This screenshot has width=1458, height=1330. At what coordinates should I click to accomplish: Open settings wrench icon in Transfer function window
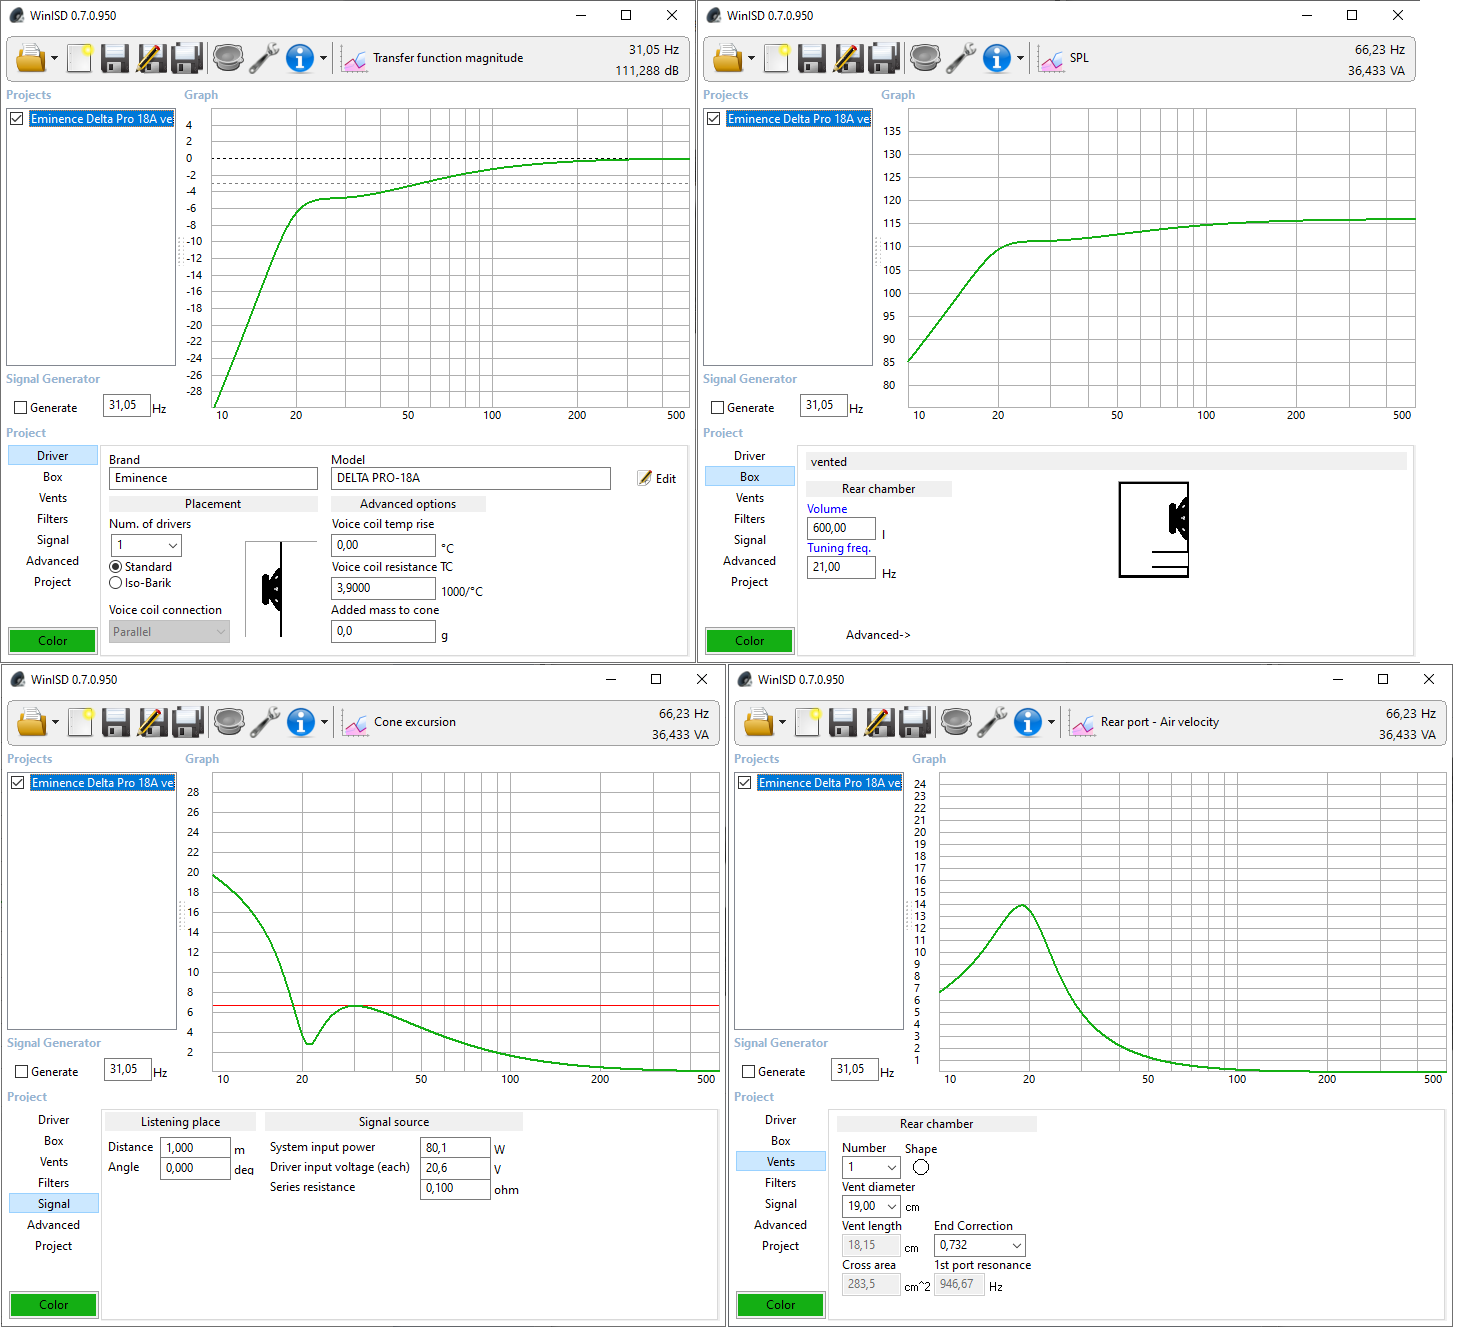click(x=264, y=58)
